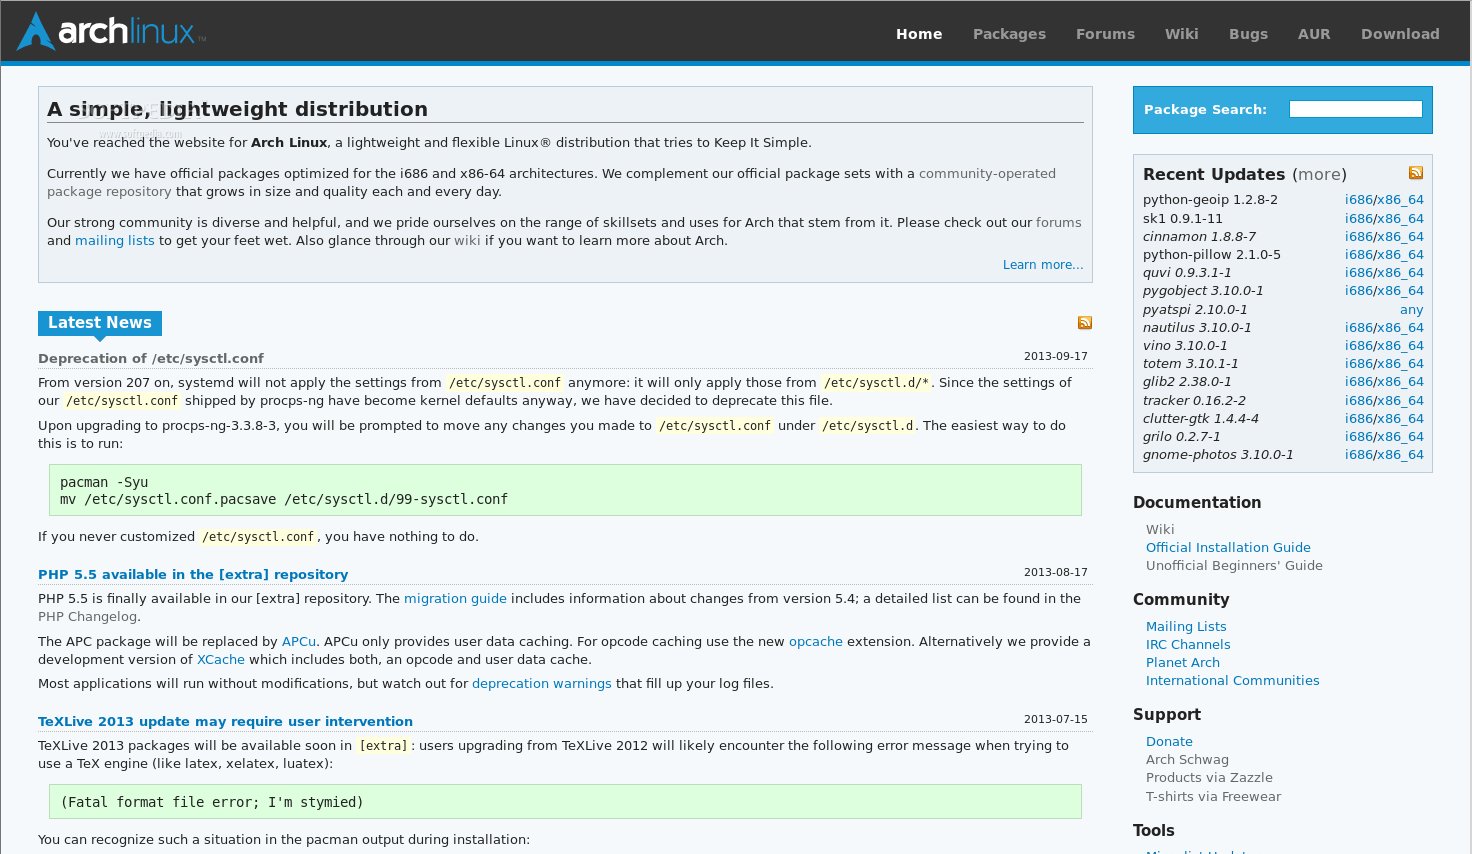Viewport: 1472px width, 854px height.
Task: Open the Planet Arch link
Action: tap(1183, 663)
